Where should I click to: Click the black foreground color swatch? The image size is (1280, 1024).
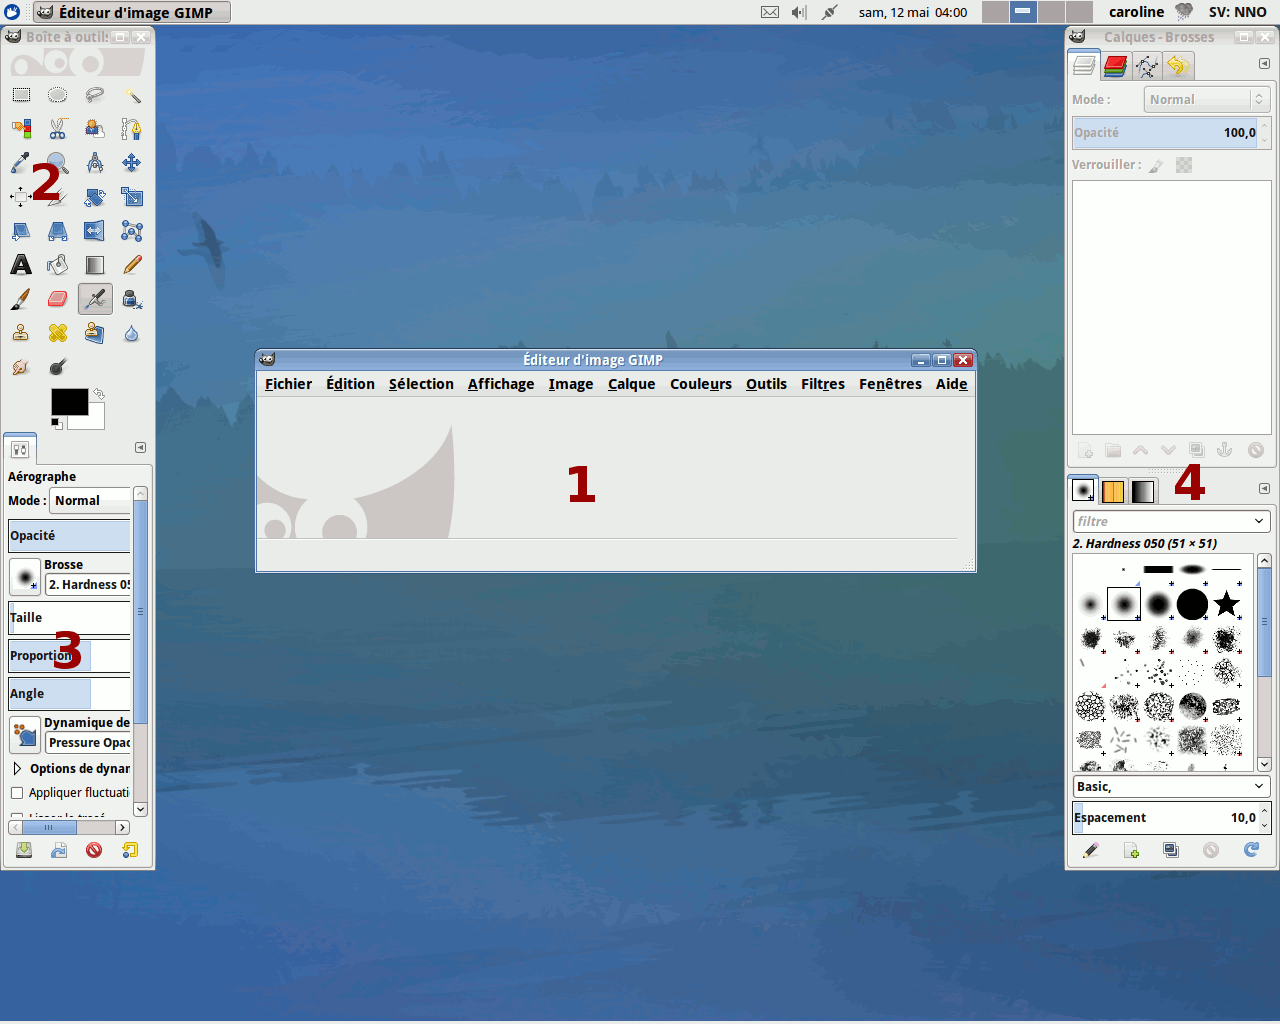point(68,401)
